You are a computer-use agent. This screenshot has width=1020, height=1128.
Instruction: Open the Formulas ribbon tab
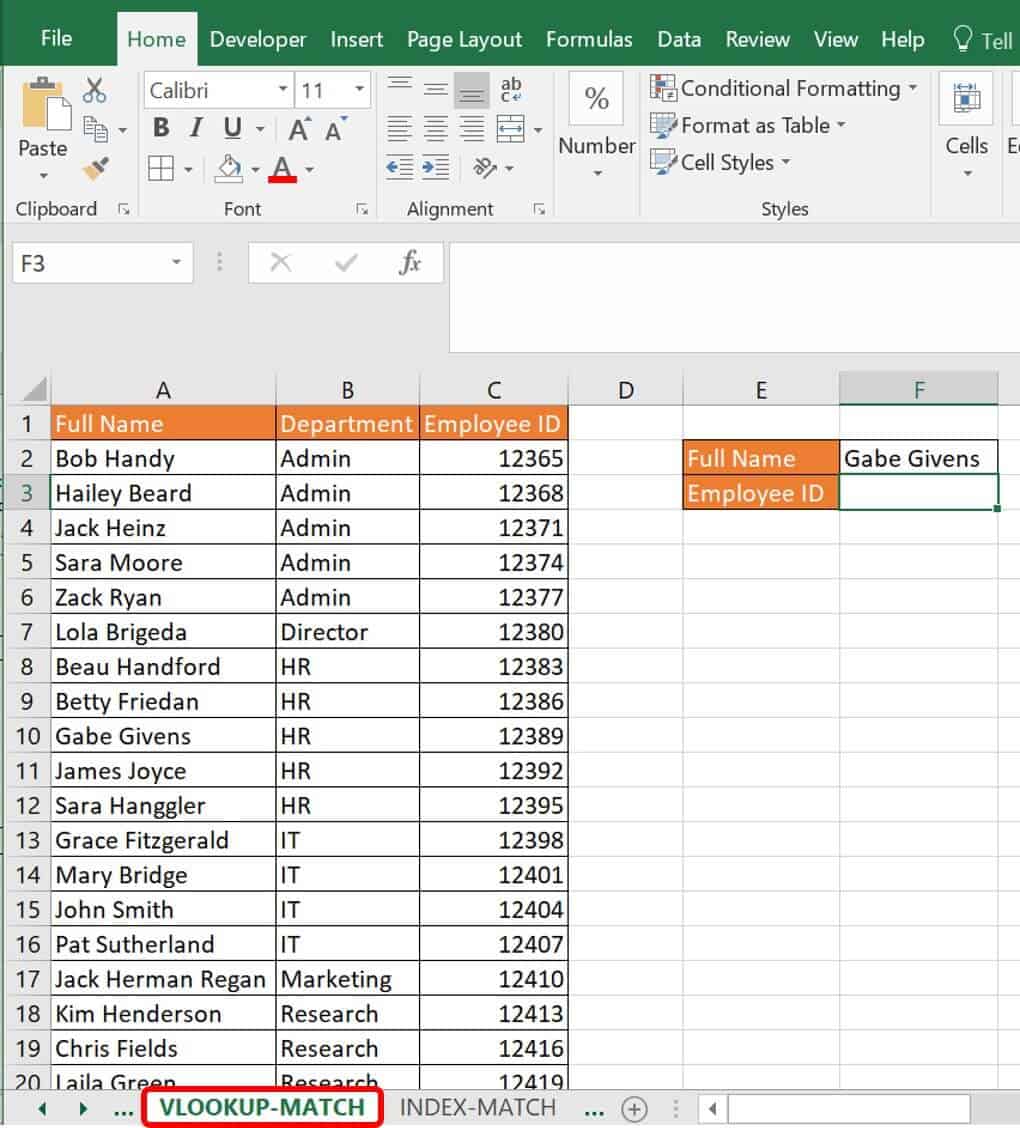click(588, 40)
